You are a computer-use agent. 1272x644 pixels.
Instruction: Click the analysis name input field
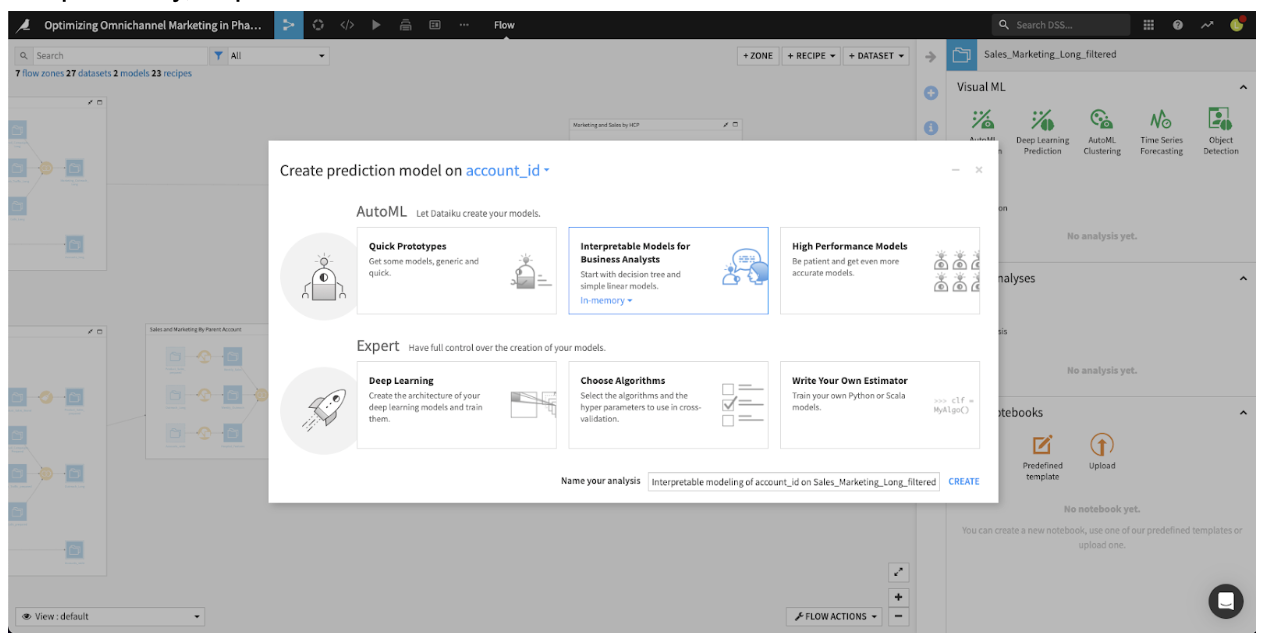(793, 481)
